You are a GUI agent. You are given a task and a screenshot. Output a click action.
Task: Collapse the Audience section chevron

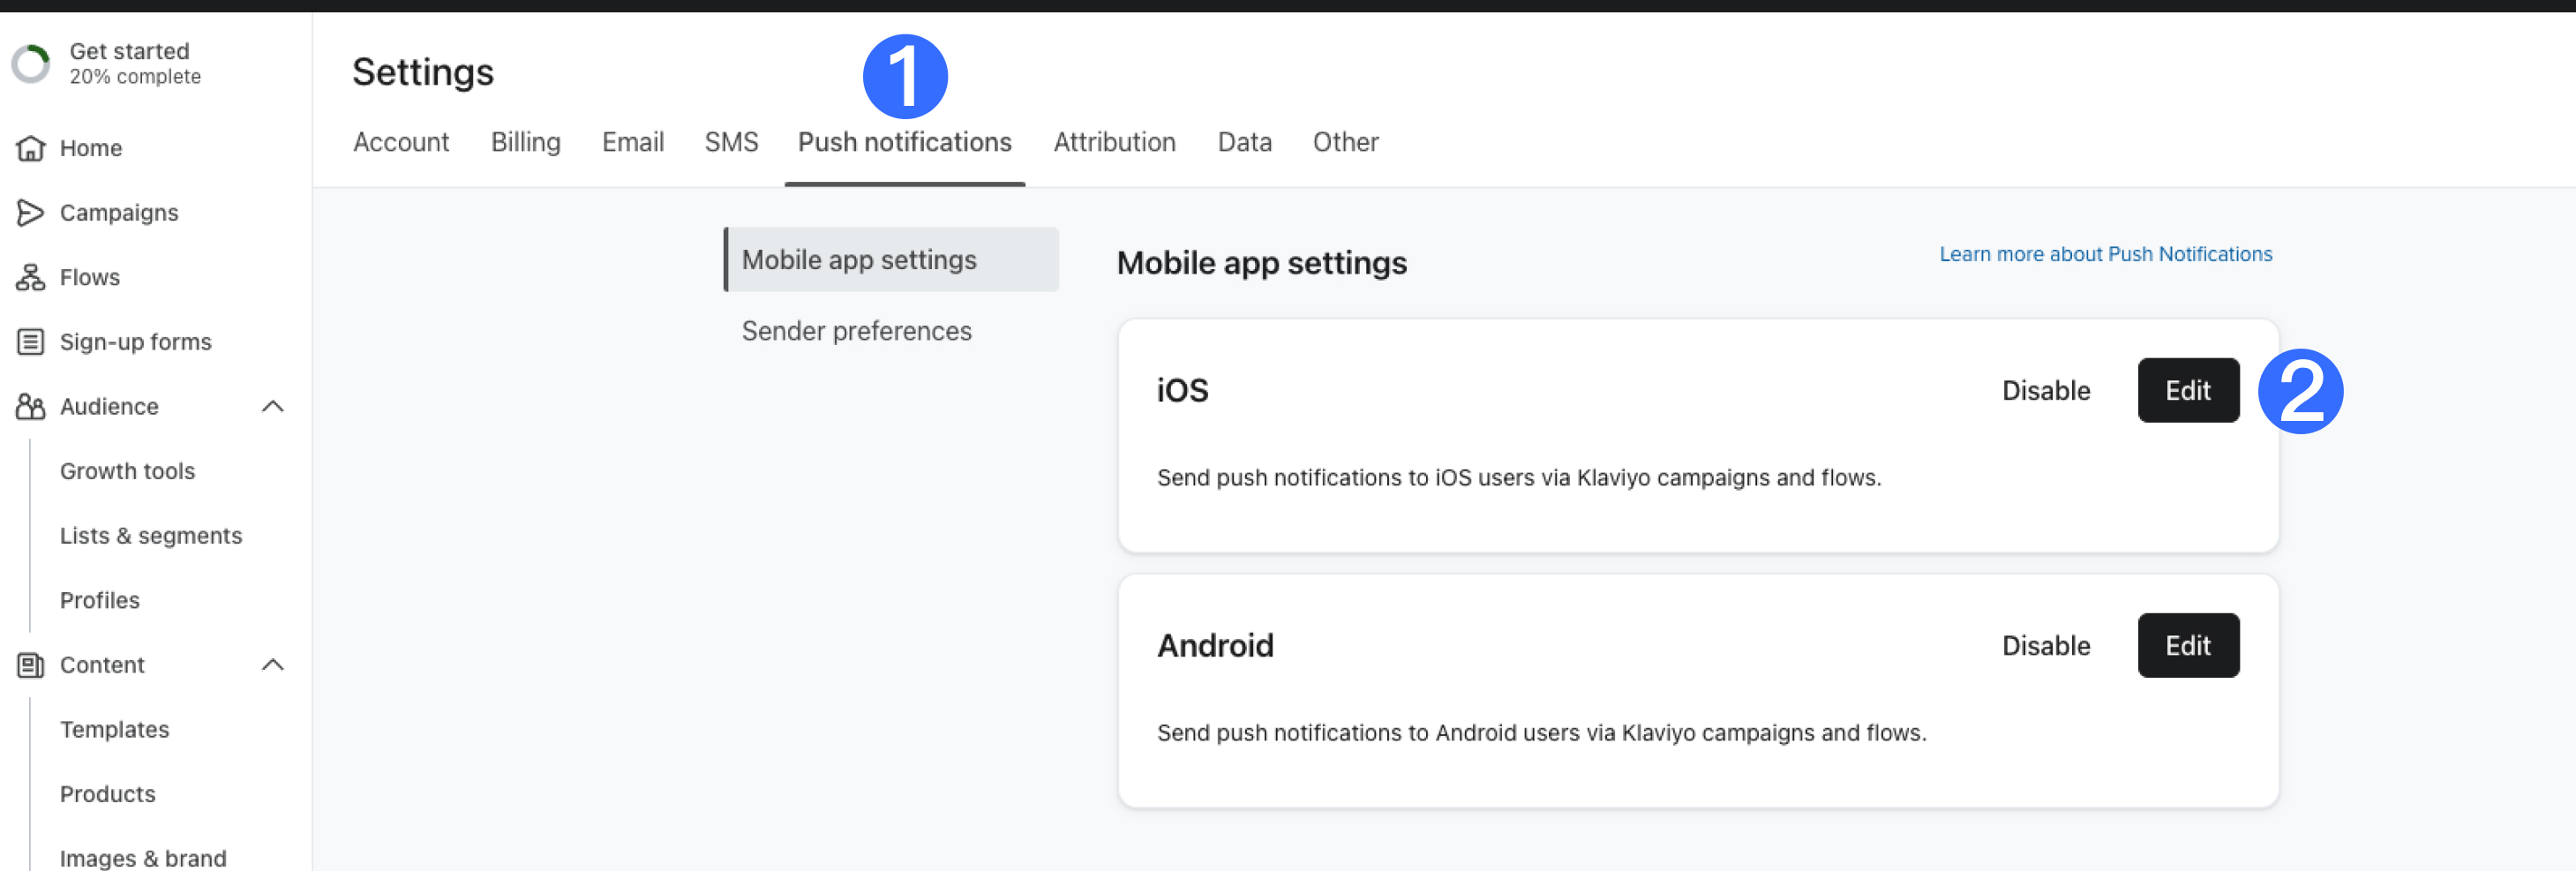tap(272, 406)
